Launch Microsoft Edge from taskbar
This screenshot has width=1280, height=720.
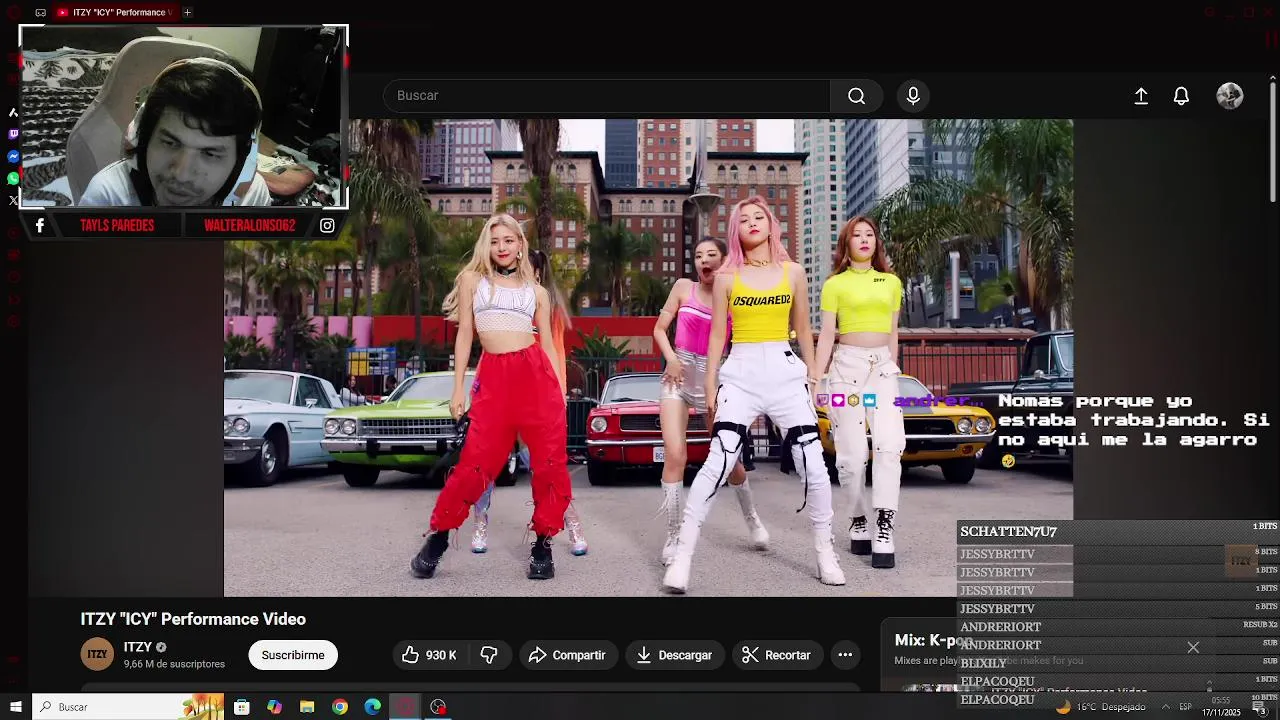(x=373, y=707)
